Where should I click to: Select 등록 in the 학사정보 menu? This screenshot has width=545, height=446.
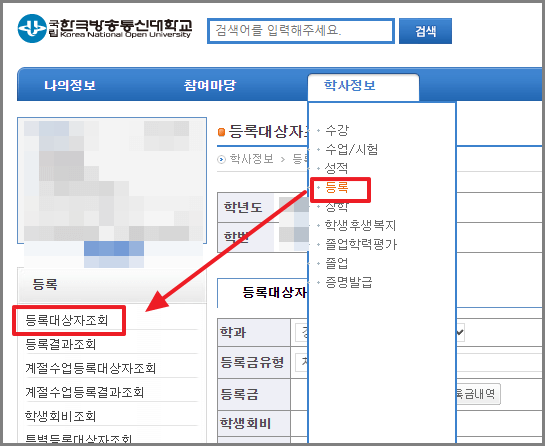point(336,187)
